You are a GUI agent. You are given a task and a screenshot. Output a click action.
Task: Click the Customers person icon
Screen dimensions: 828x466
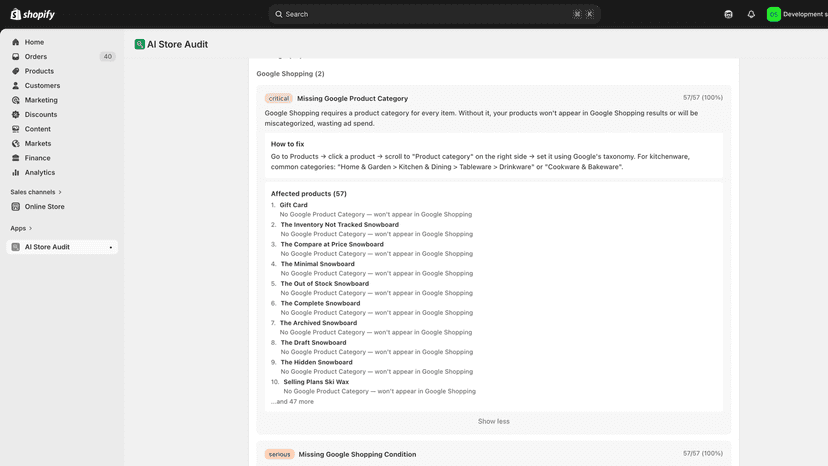click(15, 86)
